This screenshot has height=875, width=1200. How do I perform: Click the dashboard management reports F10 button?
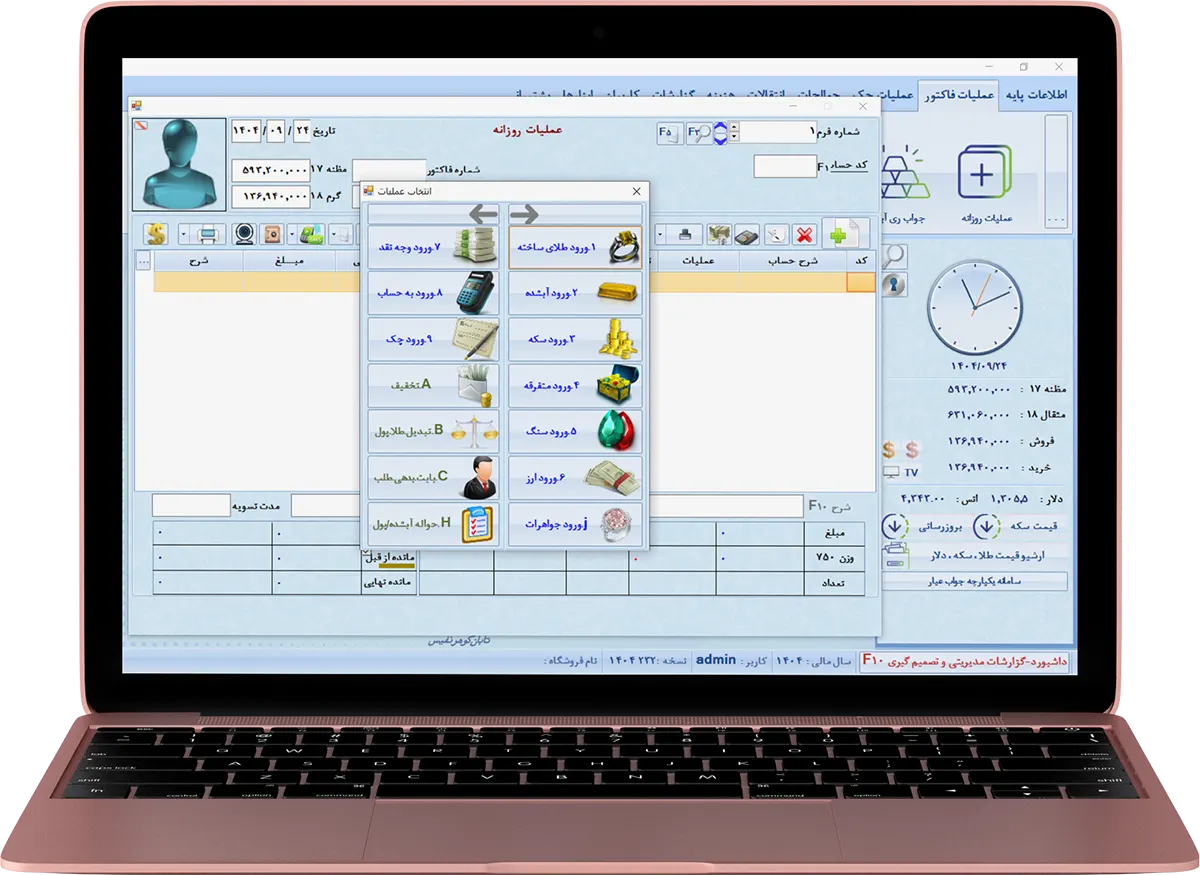point(966,661)
